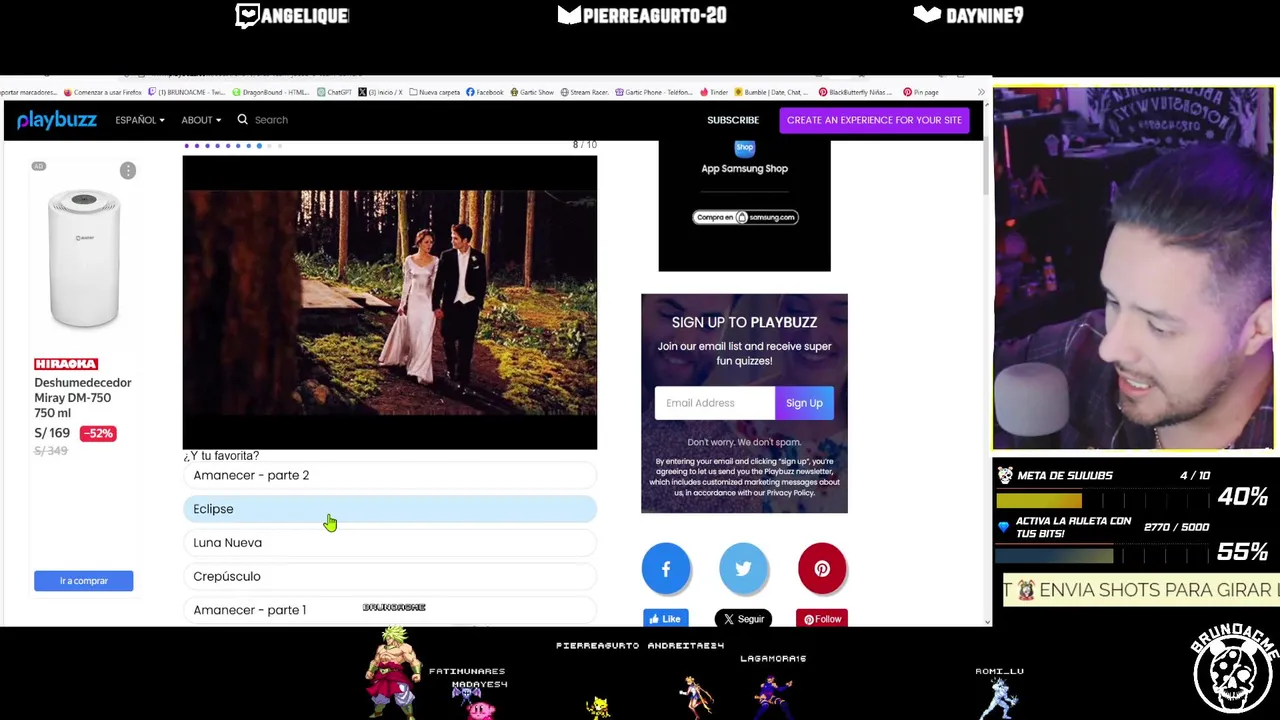Click the SIGN UP TO PLAYBUZZ heading
This screenshot has width=1280, height=720.
(x=744, y=322)
